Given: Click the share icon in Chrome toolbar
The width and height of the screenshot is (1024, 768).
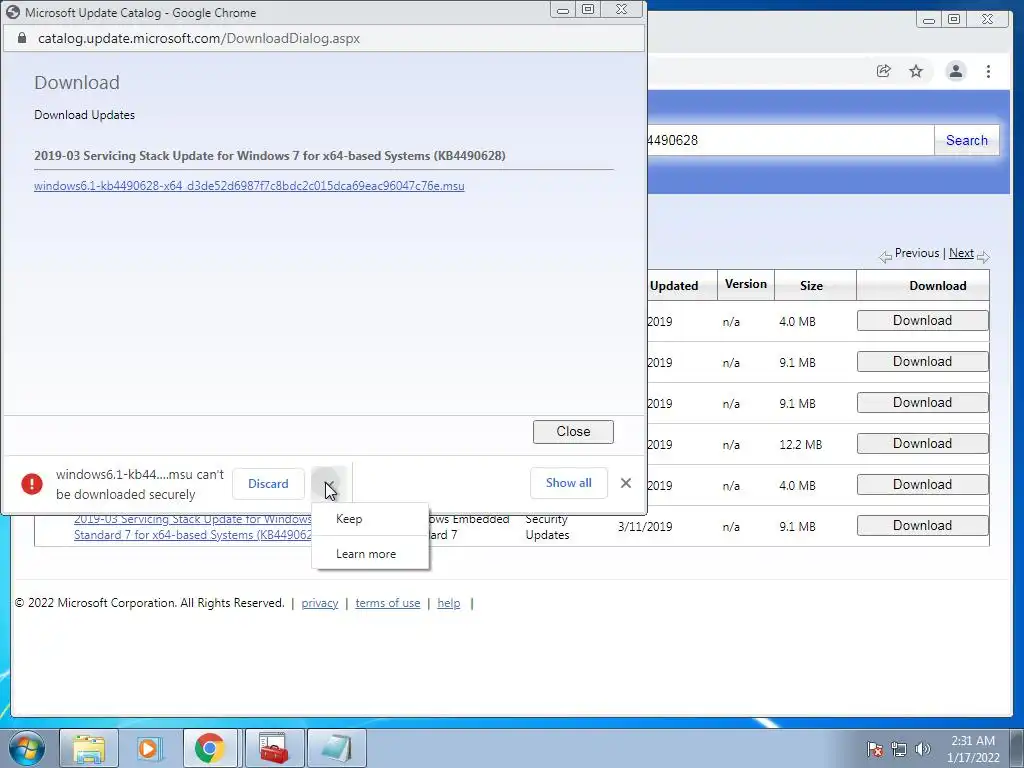Looking at the screenshot, I should (x=884, y=71).
